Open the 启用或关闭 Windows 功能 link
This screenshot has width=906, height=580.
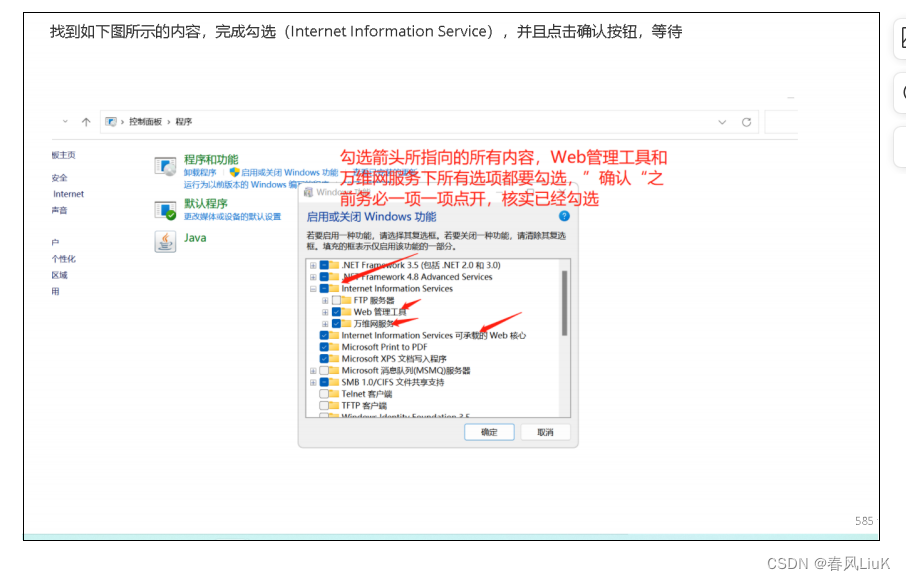click(289, 172)
